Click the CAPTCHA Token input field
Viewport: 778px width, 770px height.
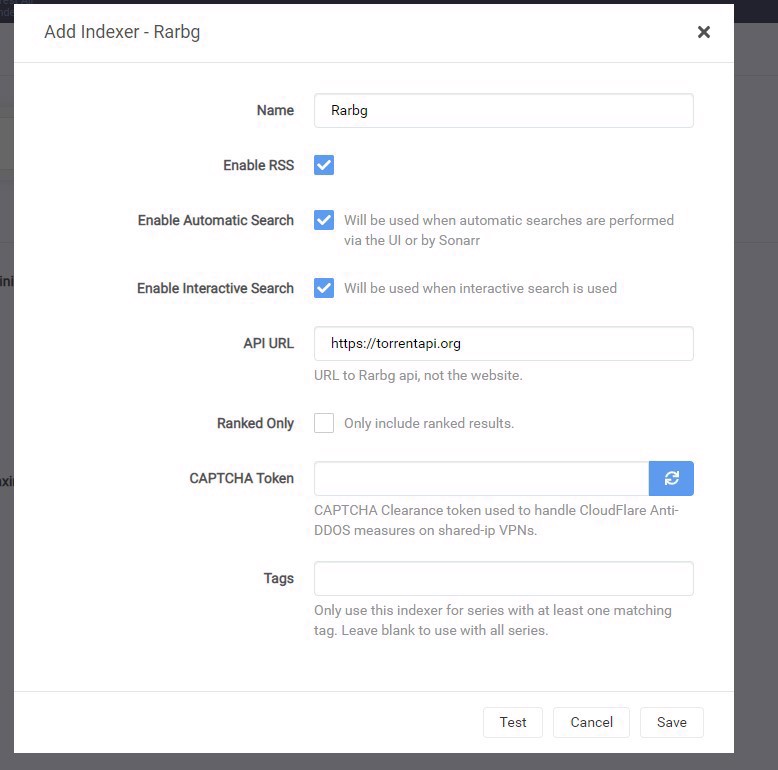[x=481, y=478]
